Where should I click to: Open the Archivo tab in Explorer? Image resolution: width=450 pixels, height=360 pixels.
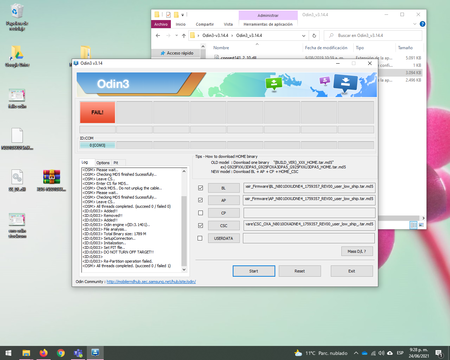161,24
